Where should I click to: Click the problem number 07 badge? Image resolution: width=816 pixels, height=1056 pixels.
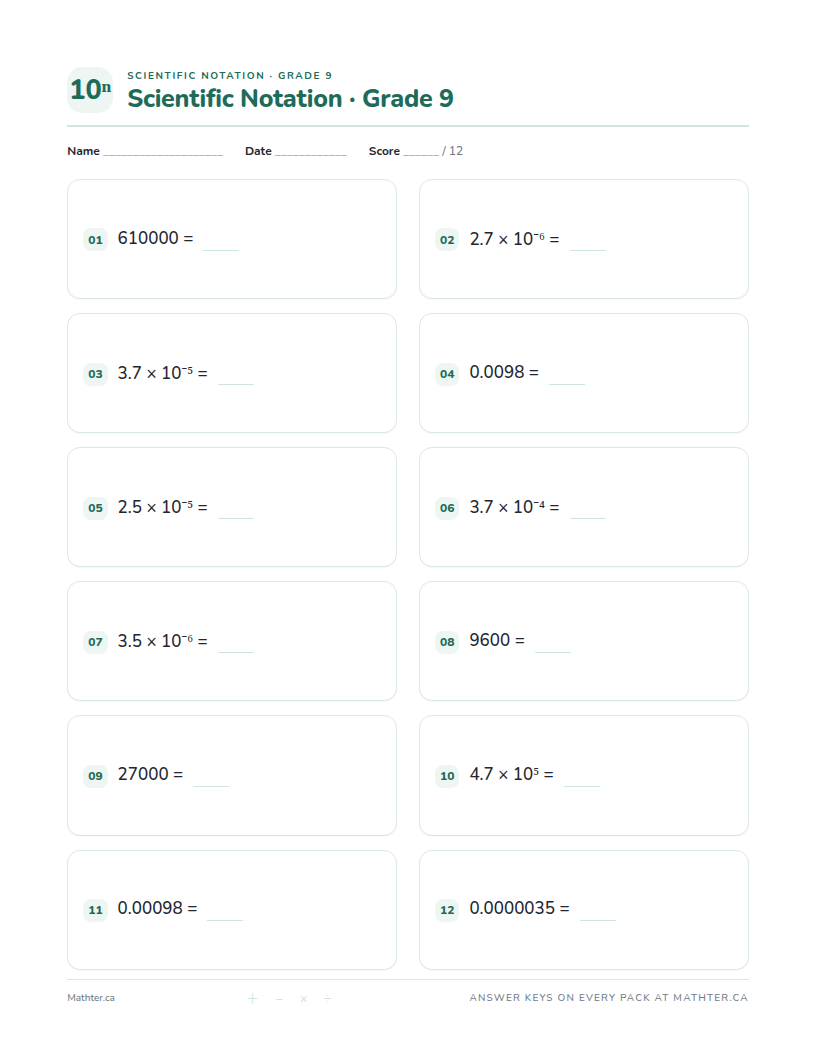[x=96, y=642]
